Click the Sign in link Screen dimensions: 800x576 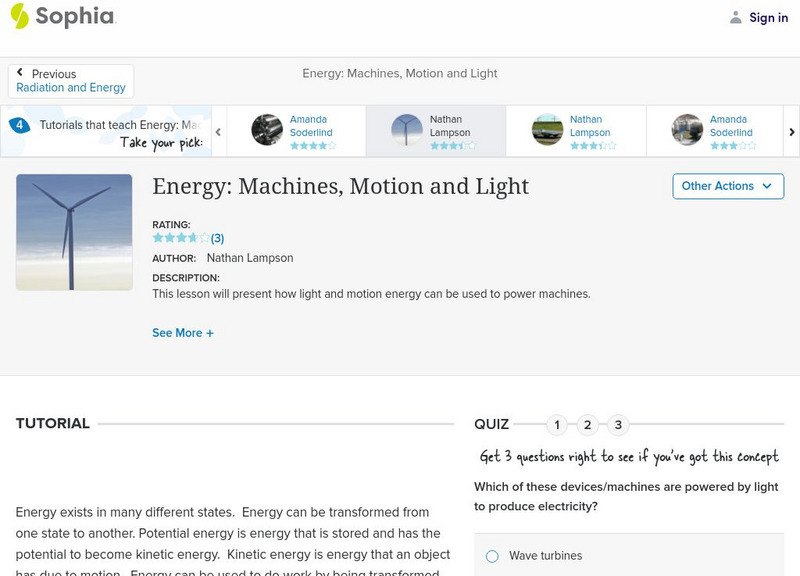pyautogui.click(x=768, y=17)
